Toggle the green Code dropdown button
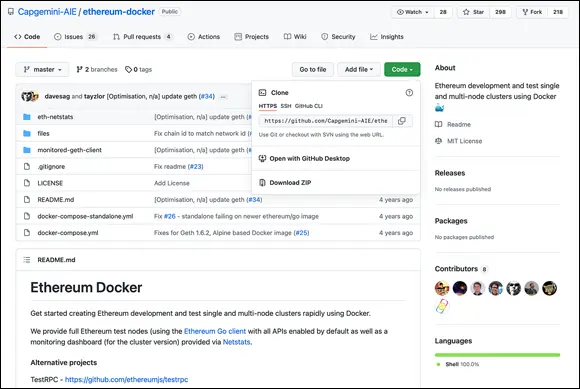The image size is (580, 389). pos(402,70)
